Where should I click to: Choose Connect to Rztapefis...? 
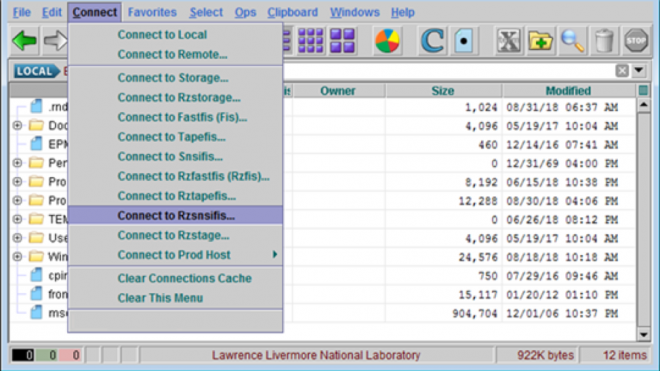[x=175, y=196]
